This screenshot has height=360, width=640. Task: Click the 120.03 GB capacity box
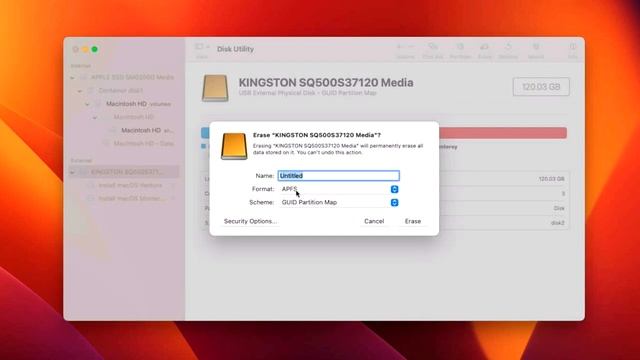541,87
